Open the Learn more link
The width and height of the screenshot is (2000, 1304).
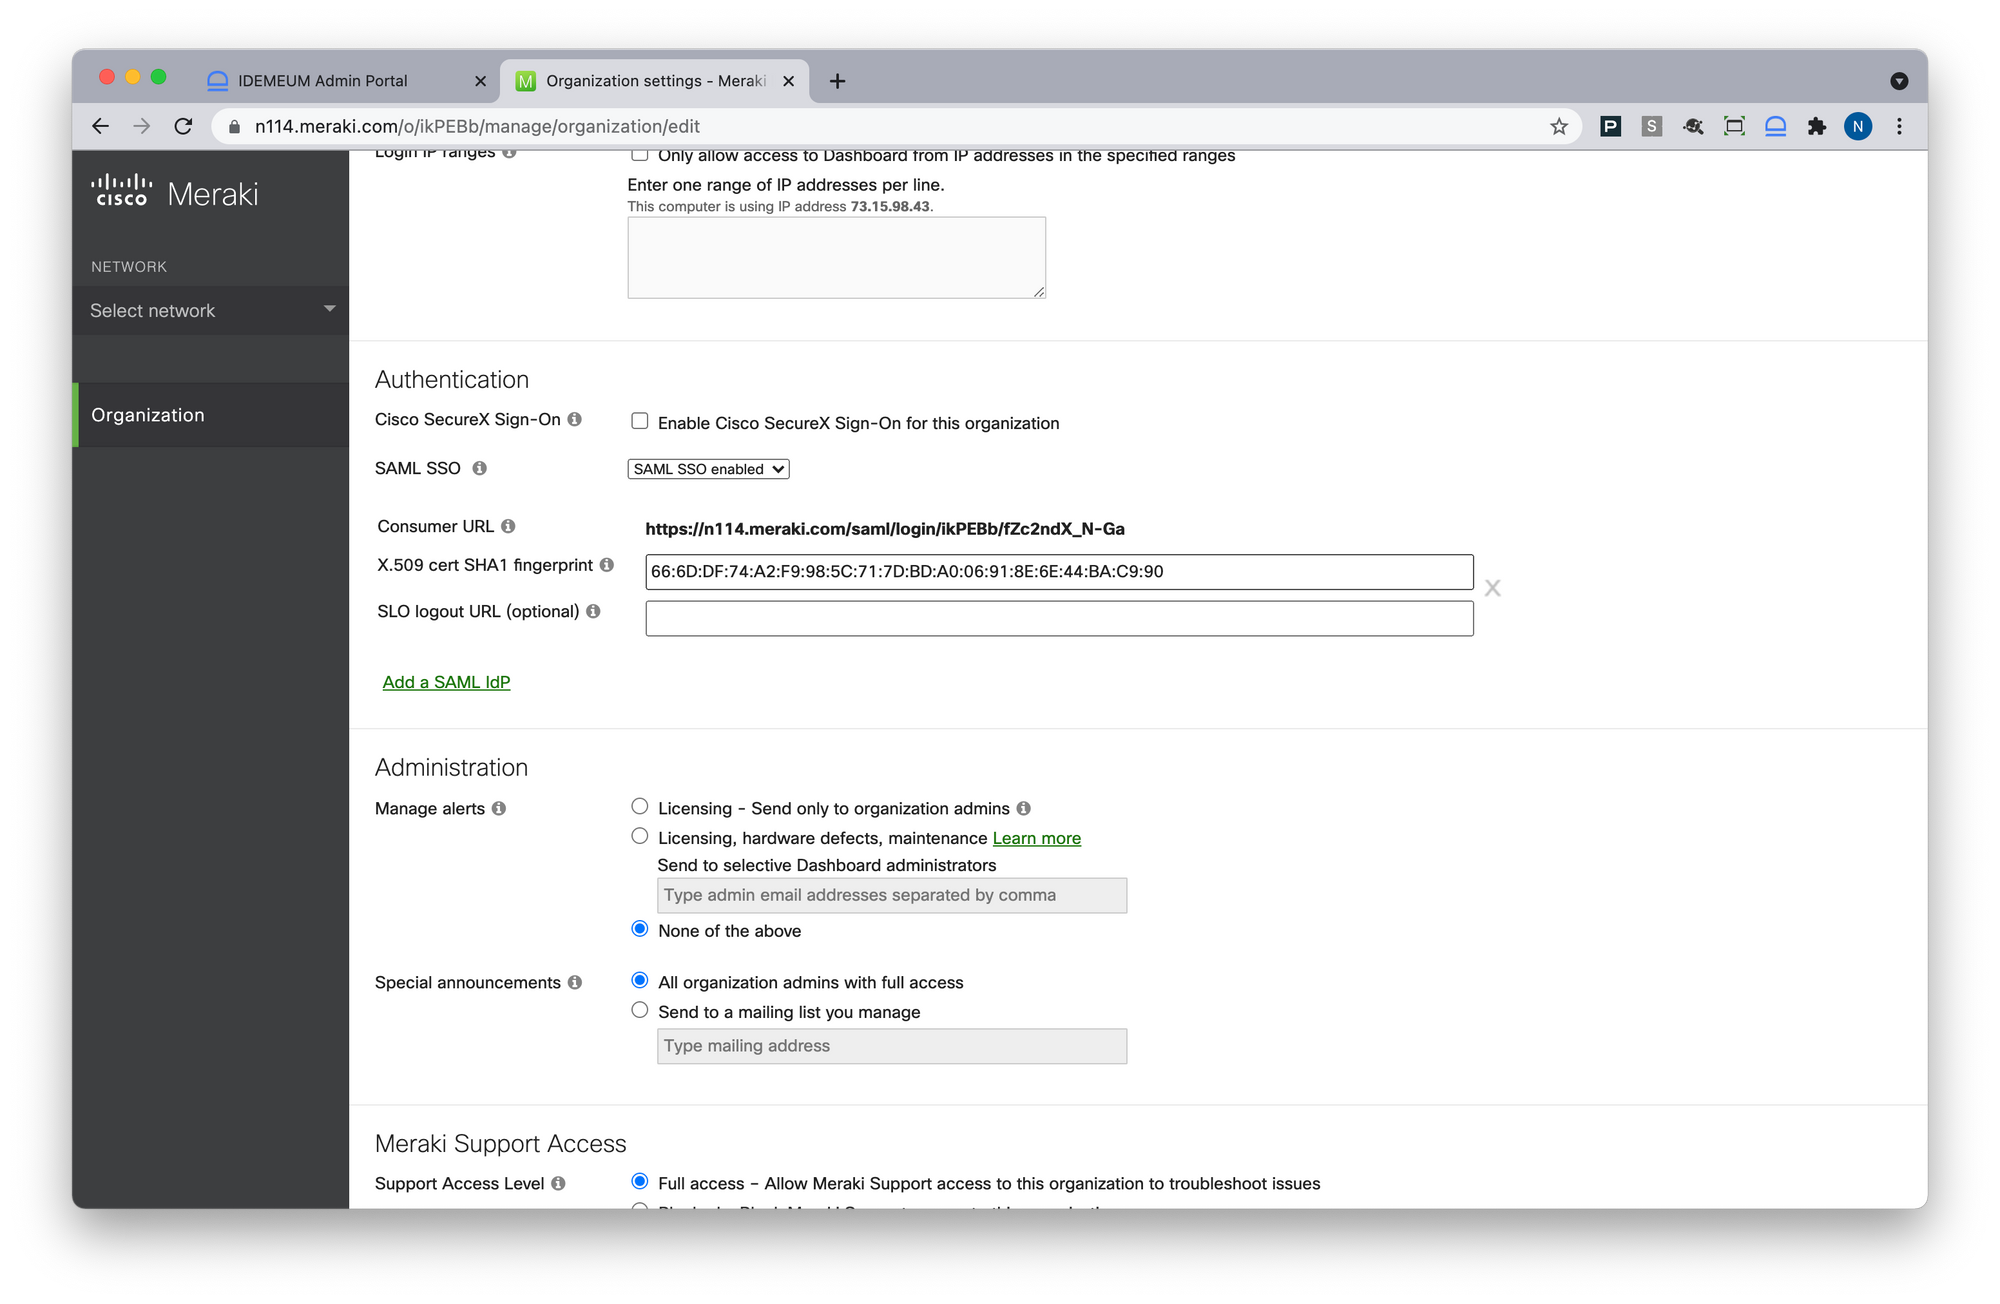tap(1036, 838)
